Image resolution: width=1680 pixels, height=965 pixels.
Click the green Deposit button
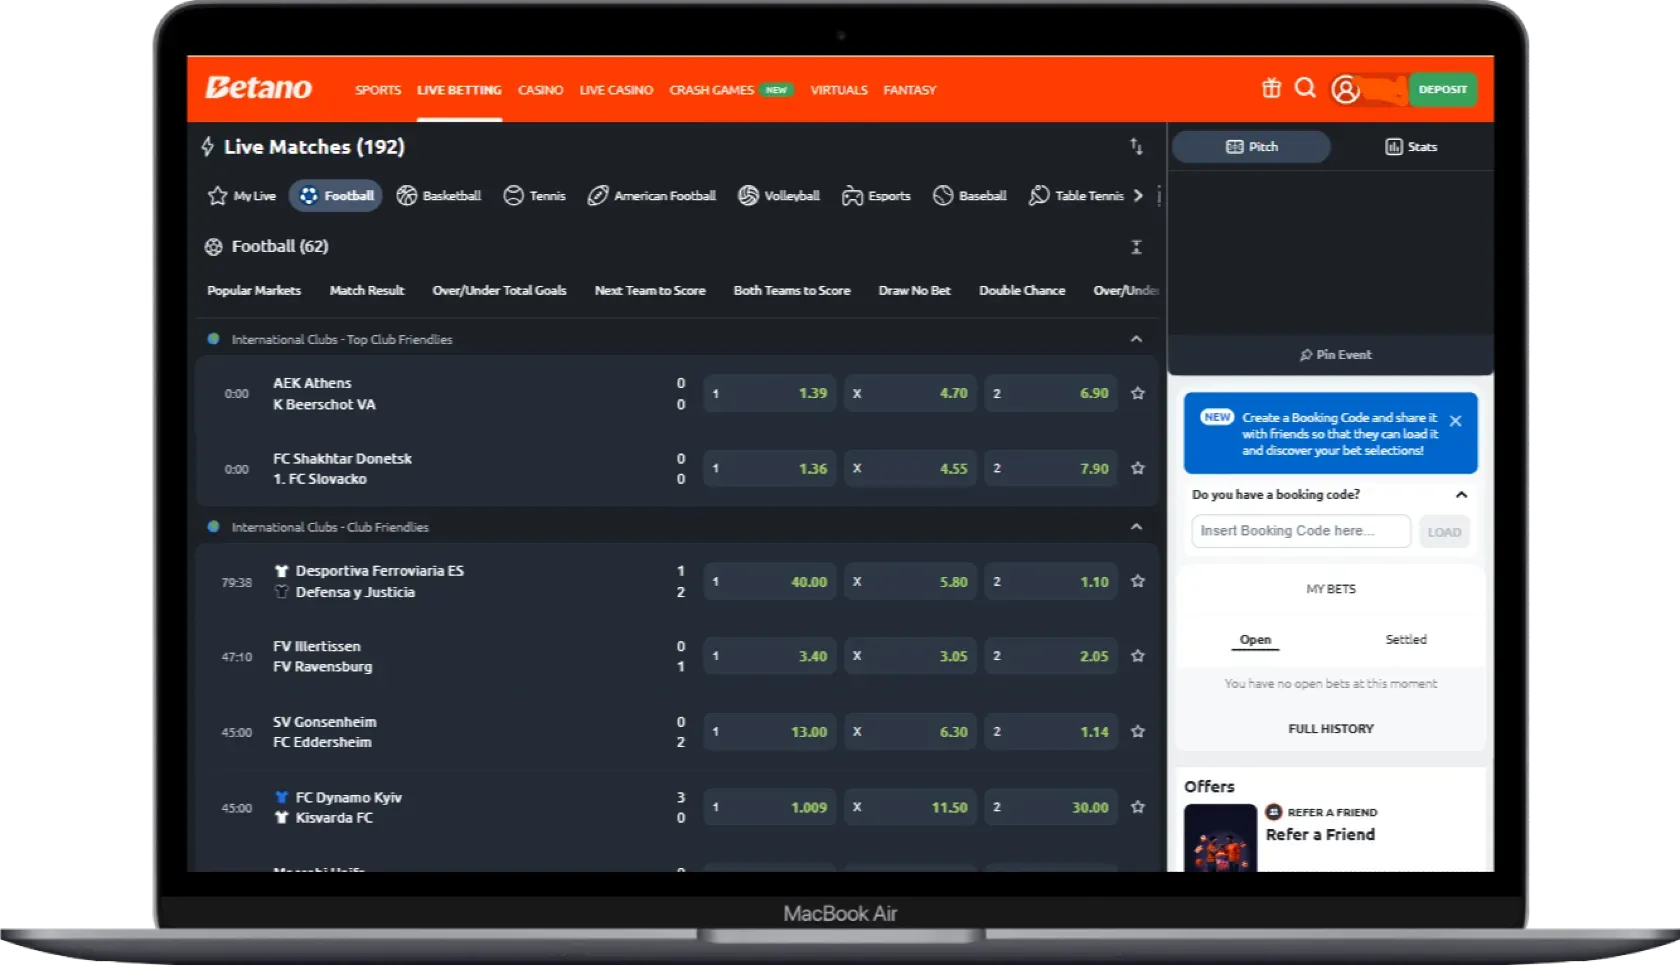coord(1442,90)
